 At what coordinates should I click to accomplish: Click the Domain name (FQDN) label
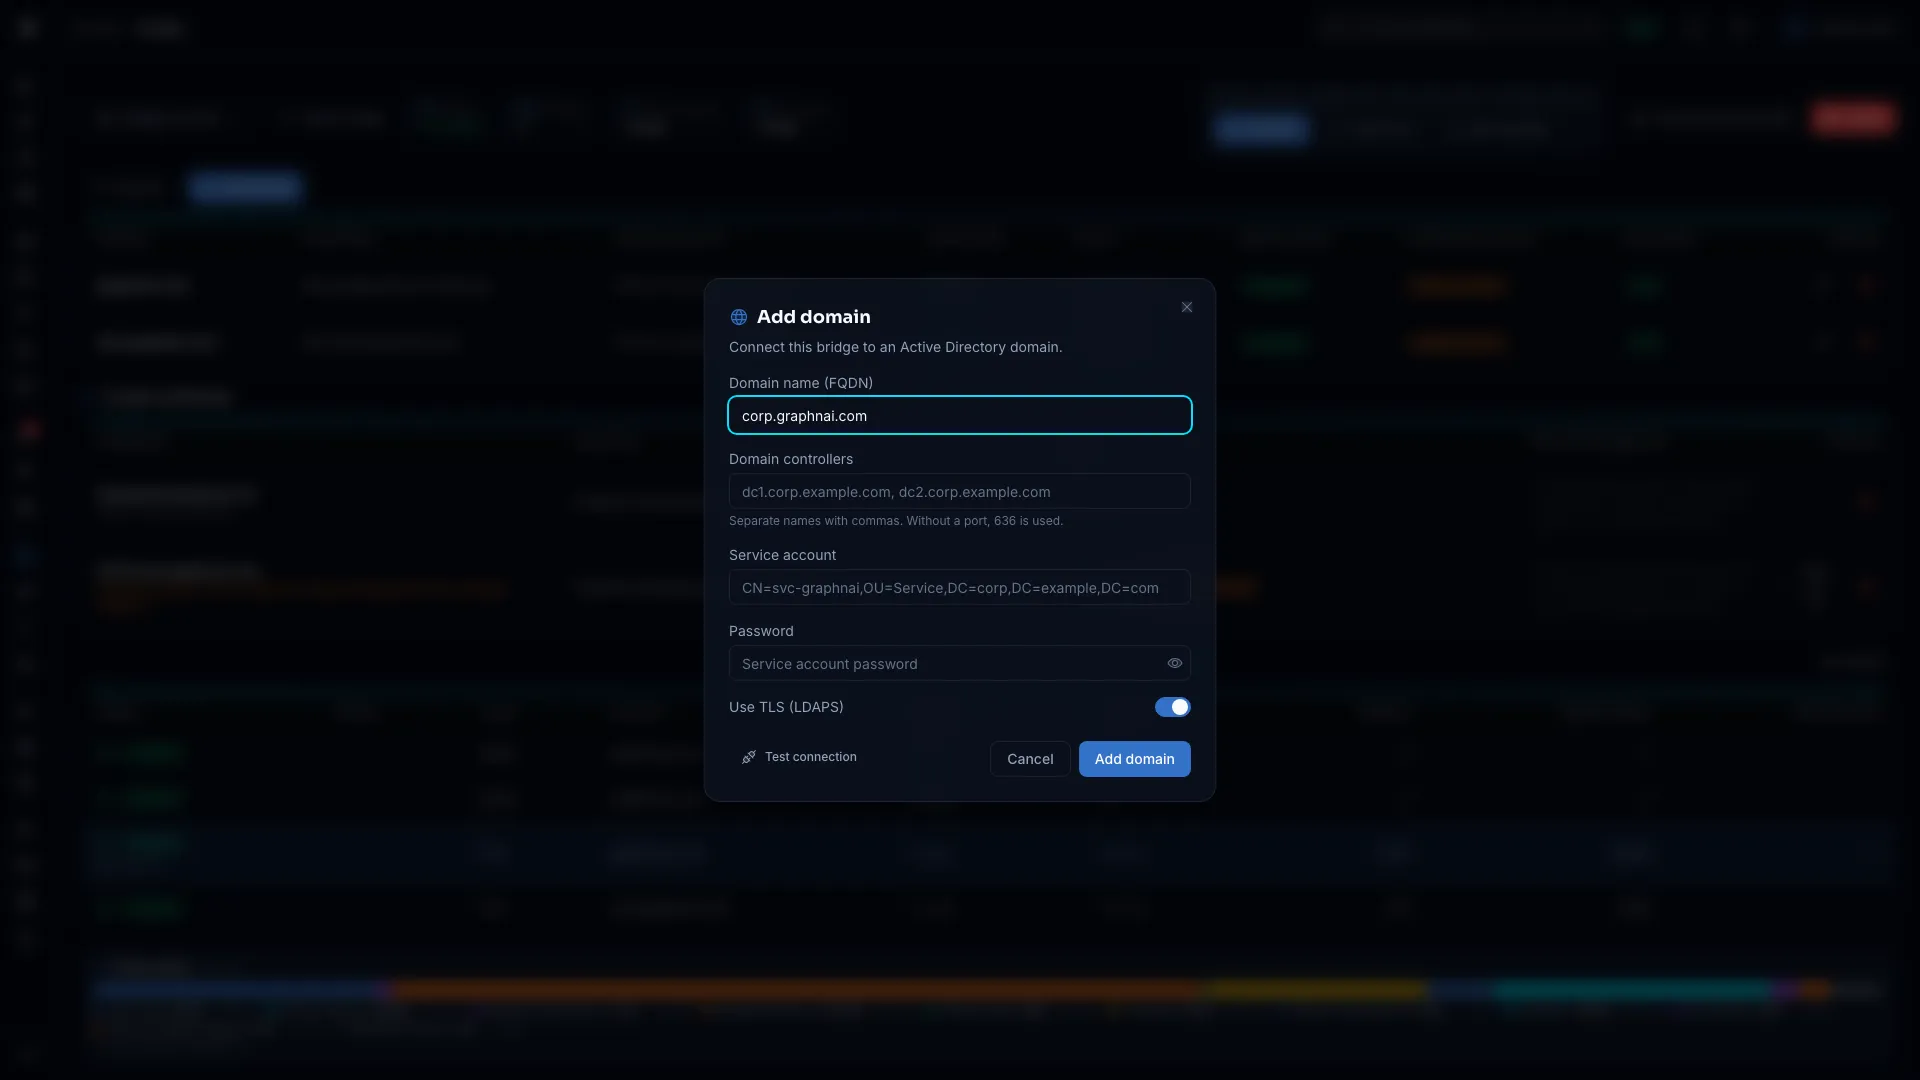click(801, 383)
